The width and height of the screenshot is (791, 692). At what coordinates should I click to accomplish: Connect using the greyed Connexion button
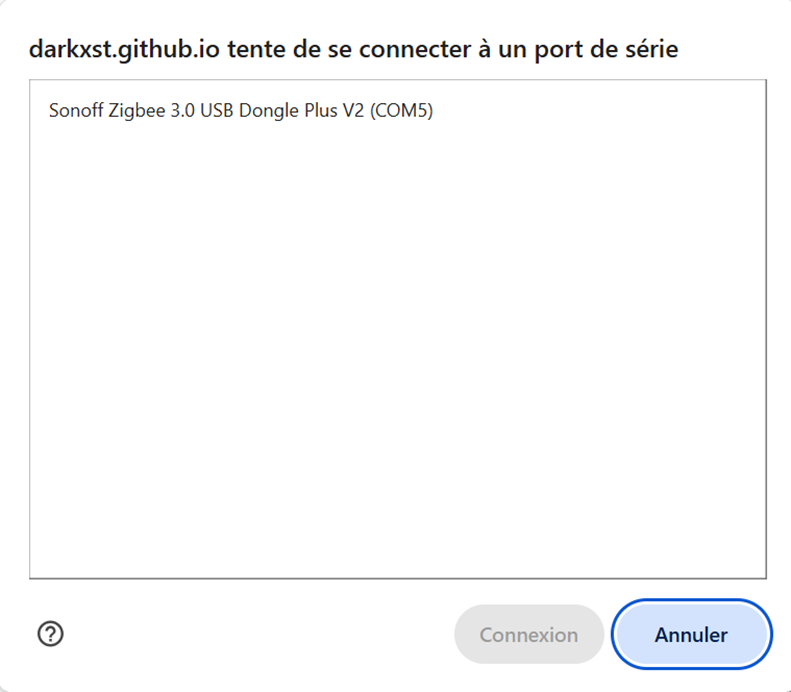tap(529, 635)
